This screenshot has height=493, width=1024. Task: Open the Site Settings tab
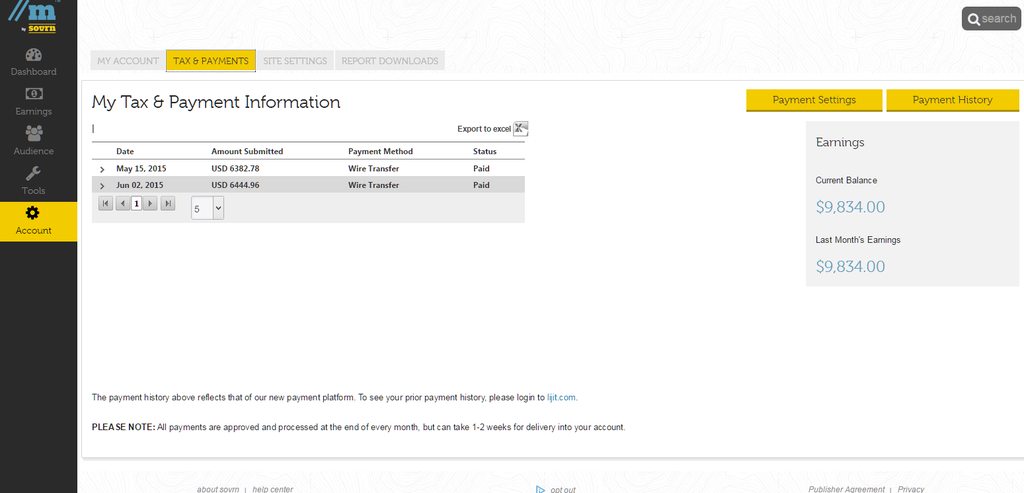click(x=295, y=61)
